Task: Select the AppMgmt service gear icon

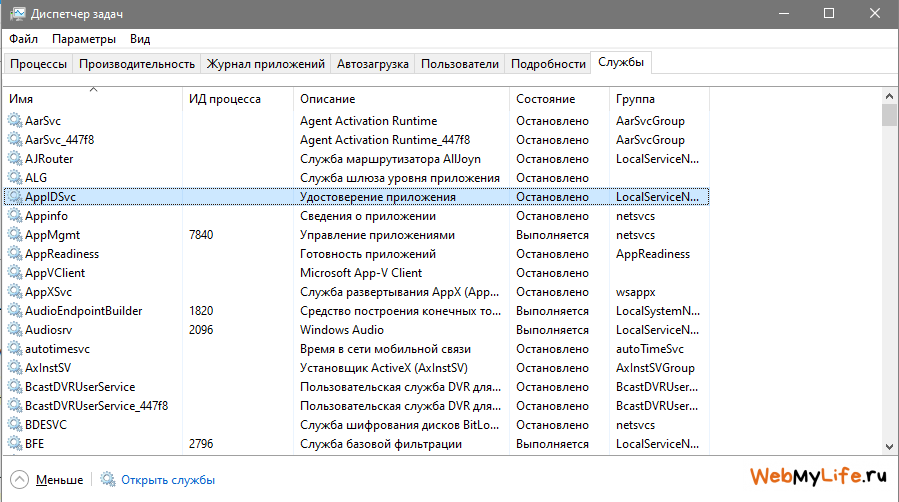Action: pos(15,235)
